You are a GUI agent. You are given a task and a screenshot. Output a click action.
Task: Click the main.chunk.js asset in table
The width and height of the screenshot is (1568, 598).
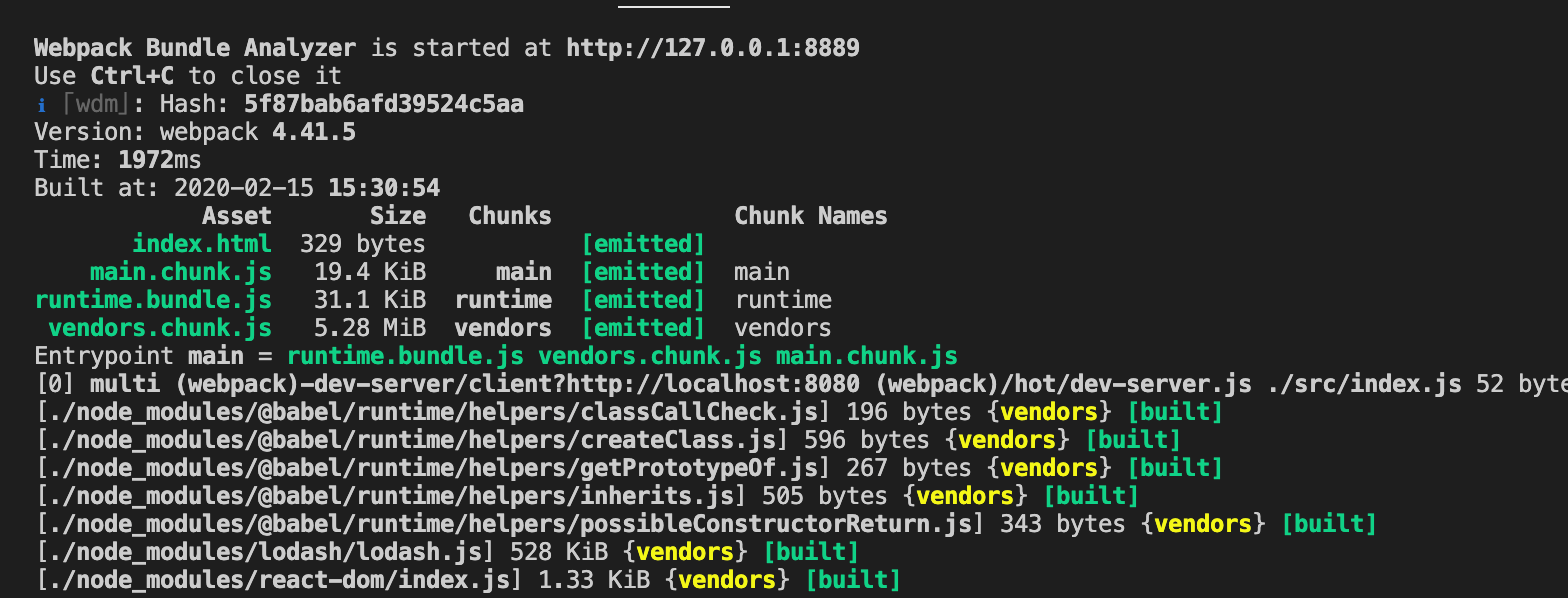coord(180,272)
